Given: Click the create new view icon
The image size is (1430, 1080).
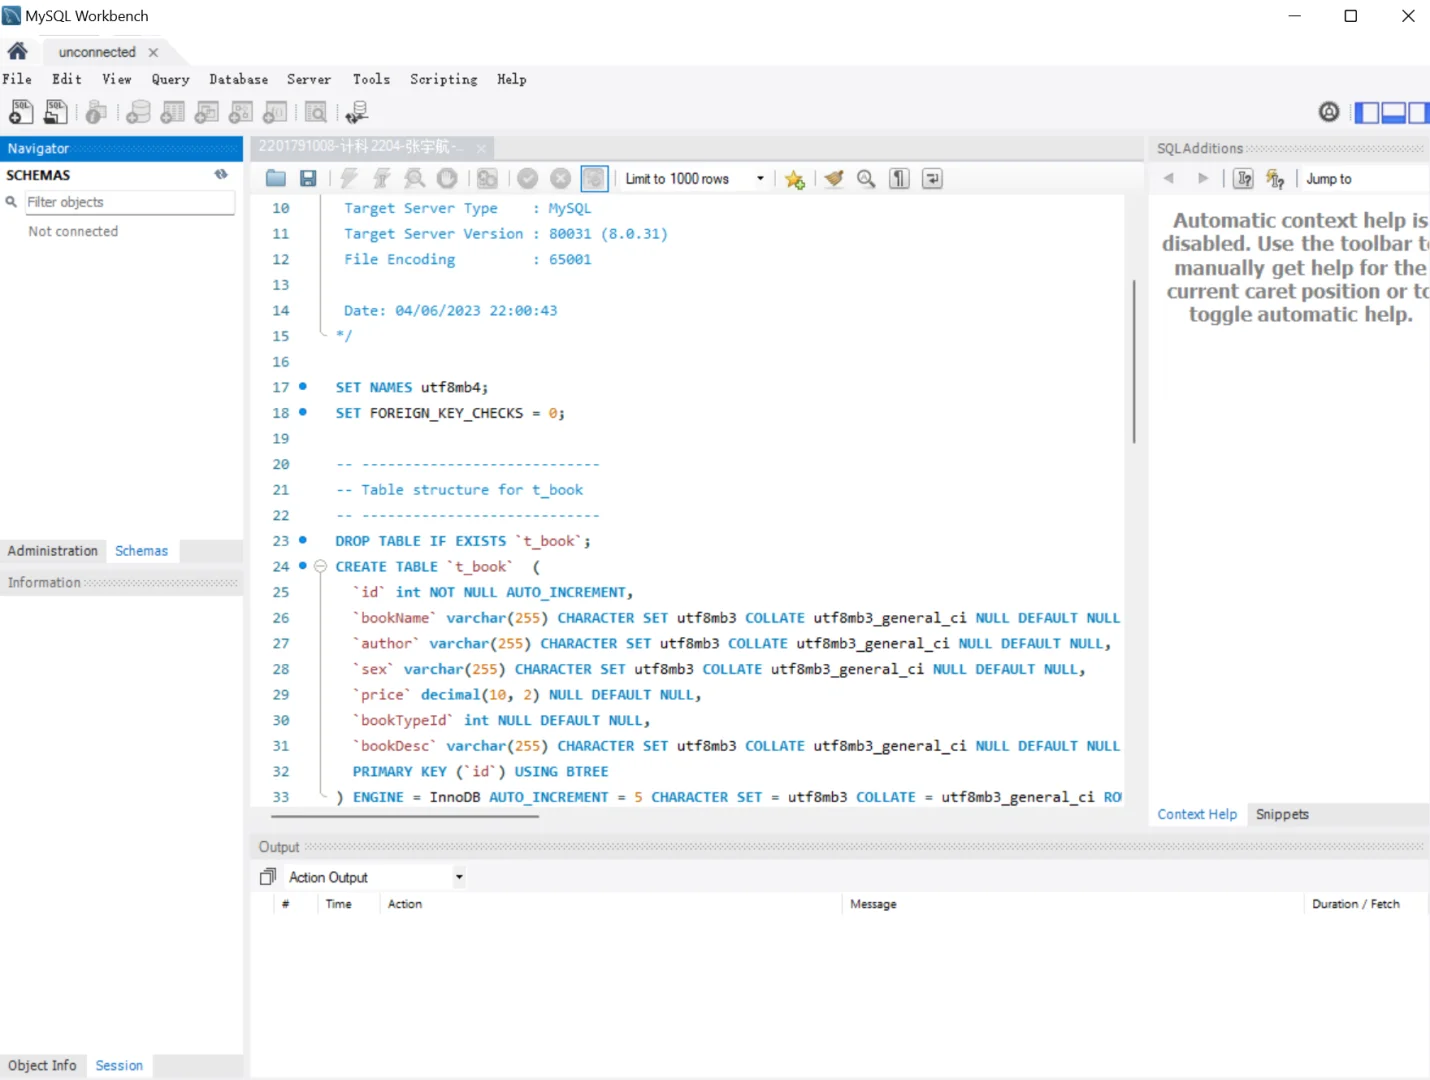Looking at the screenshot, I should coord(207,112).
